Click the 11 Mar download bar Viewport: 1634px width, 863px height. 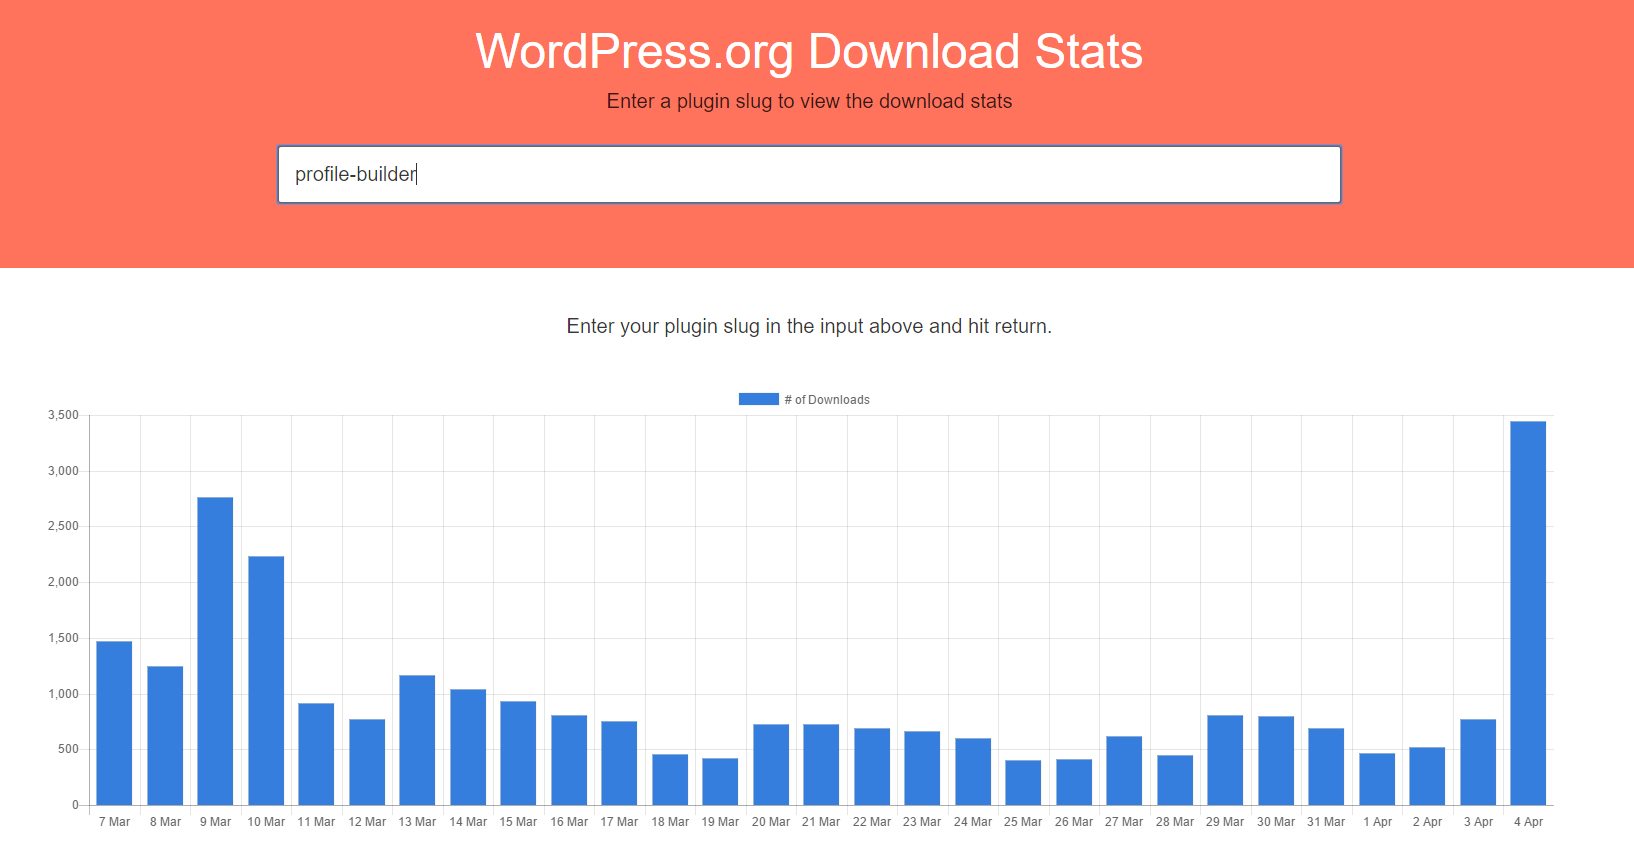coord(316,754)
